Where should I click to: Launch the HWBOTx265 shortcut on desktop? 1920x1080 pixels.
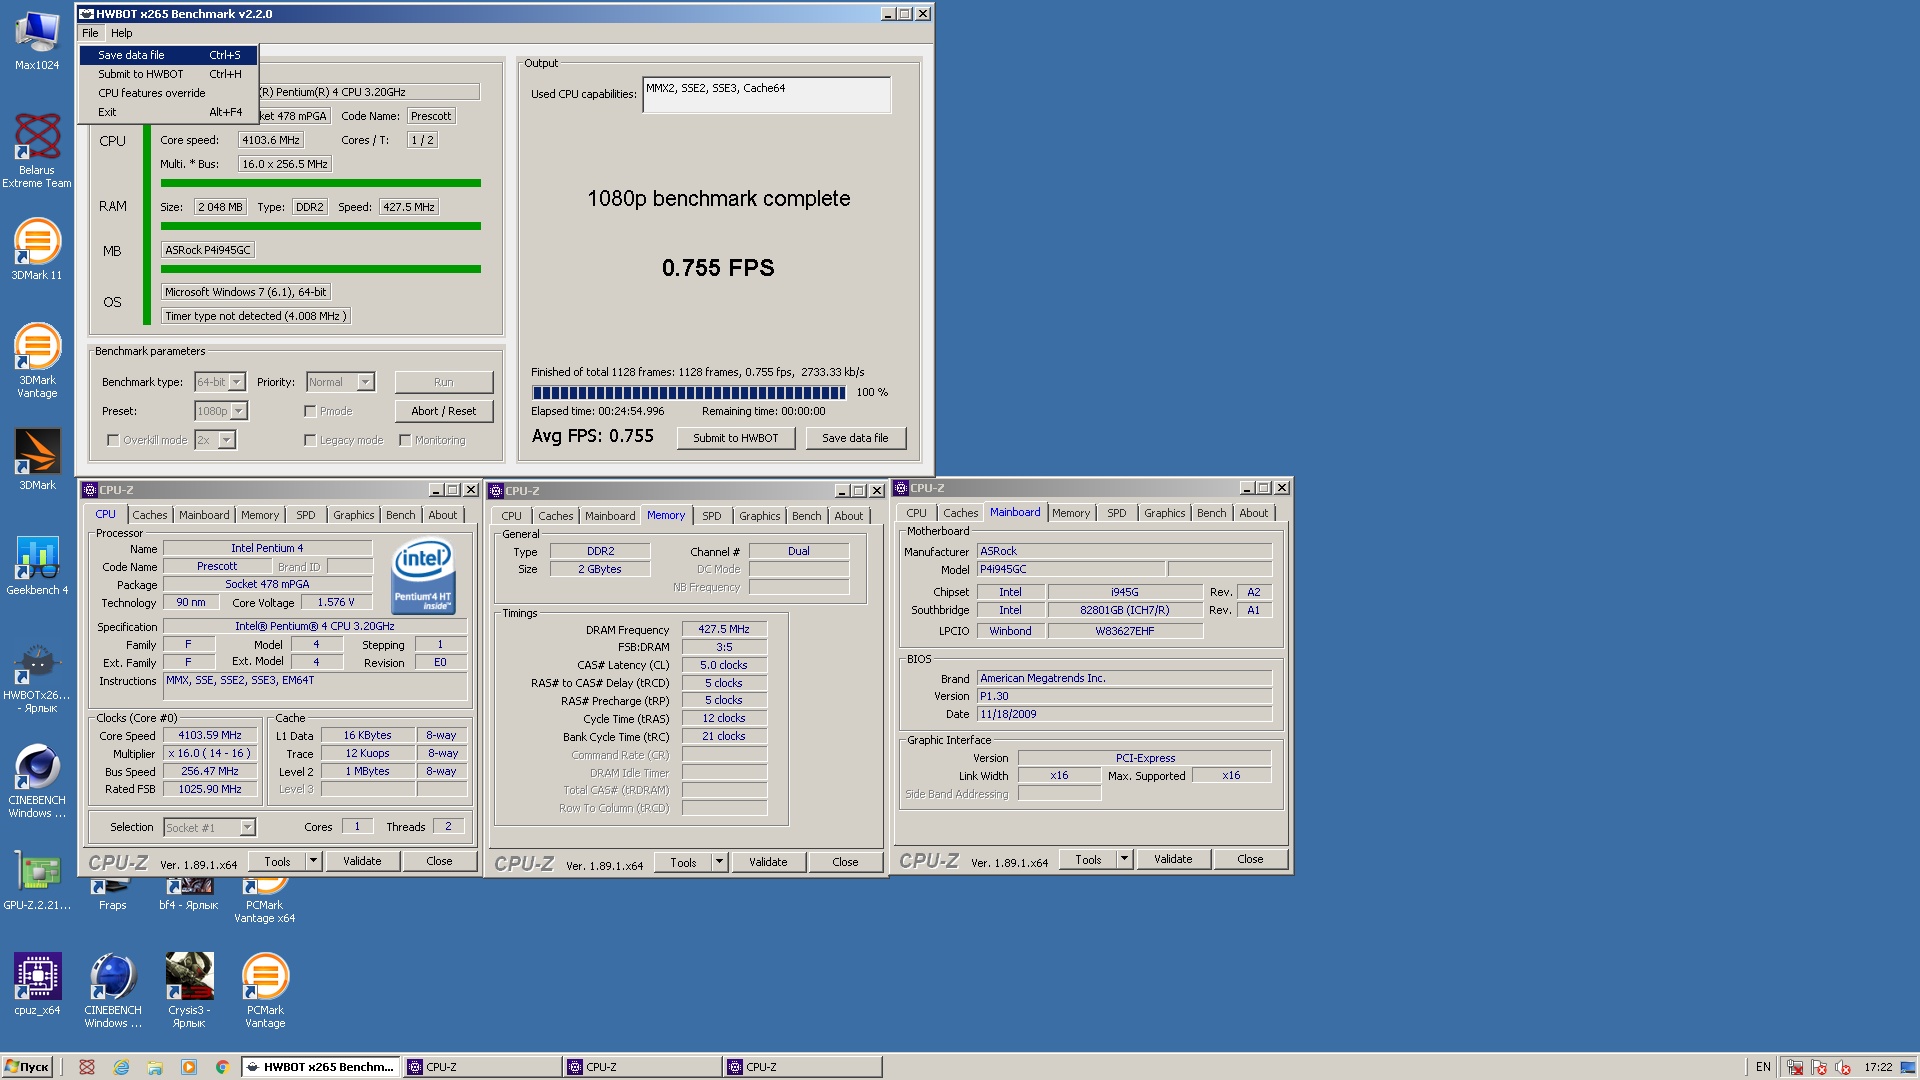[x=37, y=678]
